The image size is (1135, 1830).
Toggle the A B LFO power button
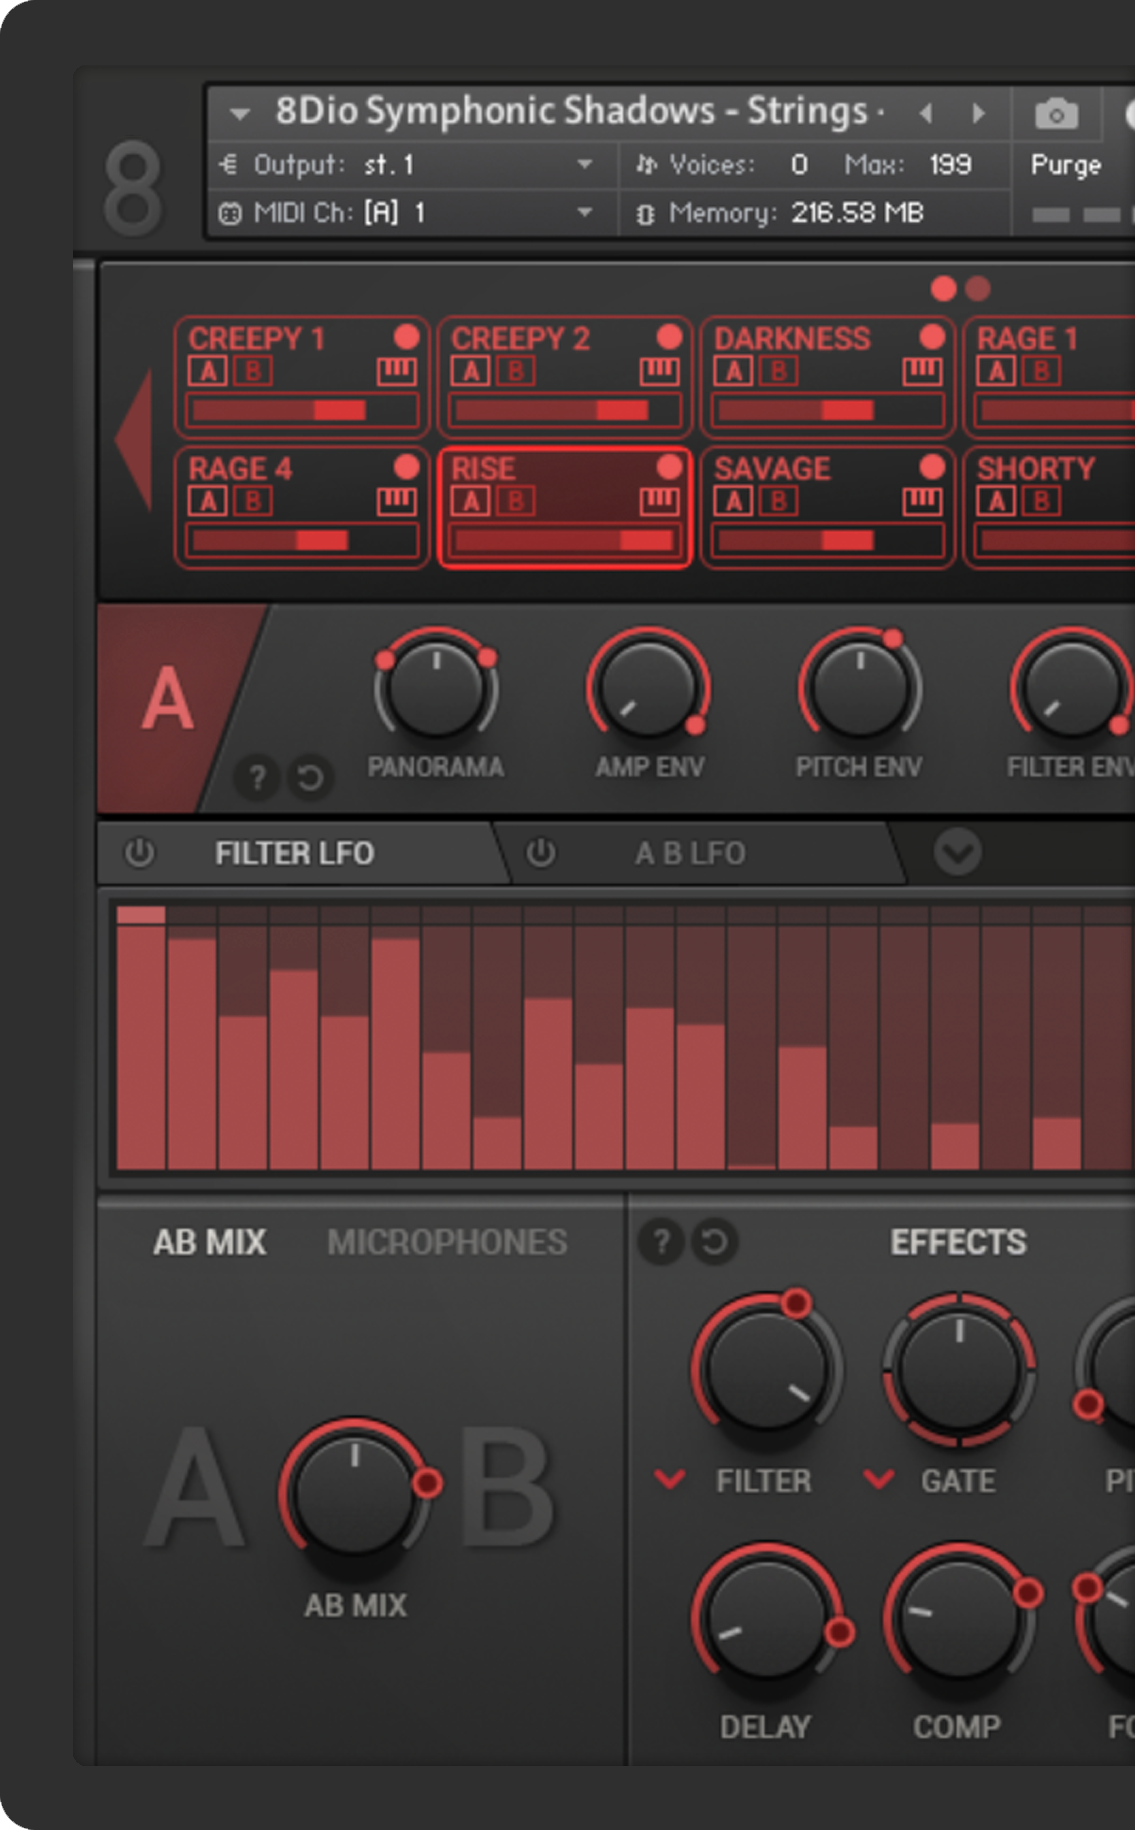click(540, 853)
